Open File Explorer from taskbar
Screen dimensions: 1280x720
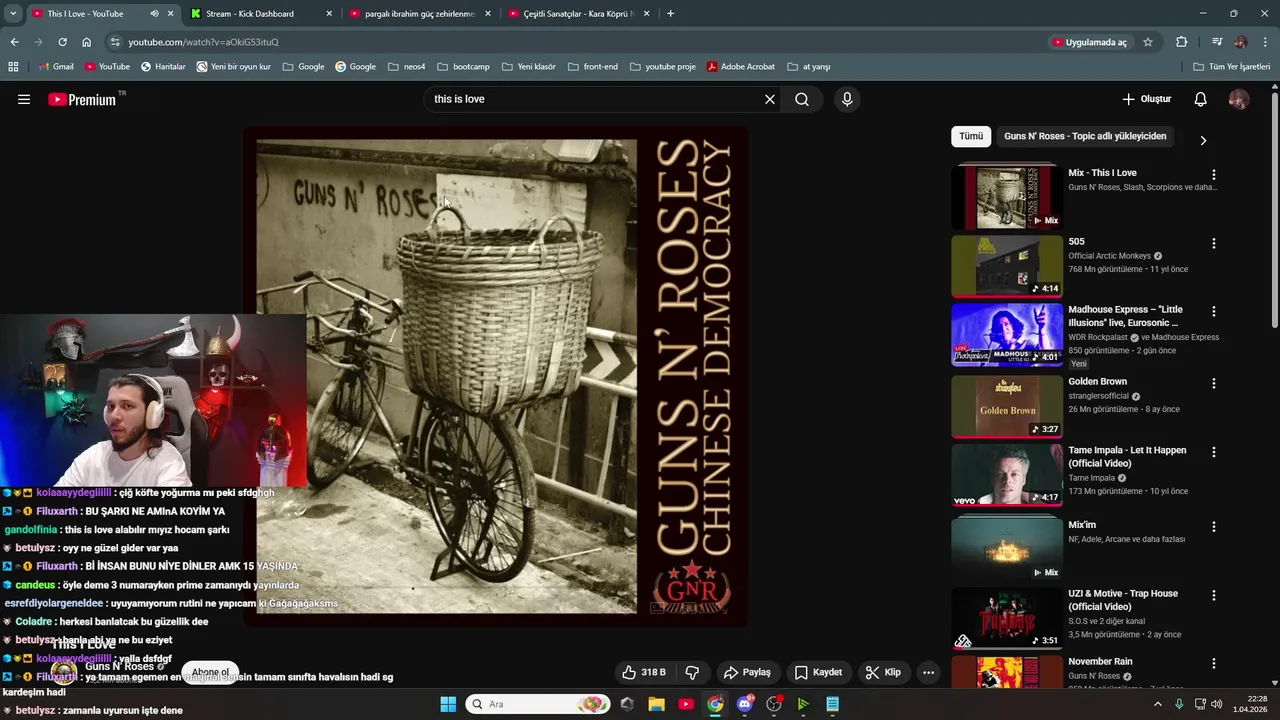(656, 704)
